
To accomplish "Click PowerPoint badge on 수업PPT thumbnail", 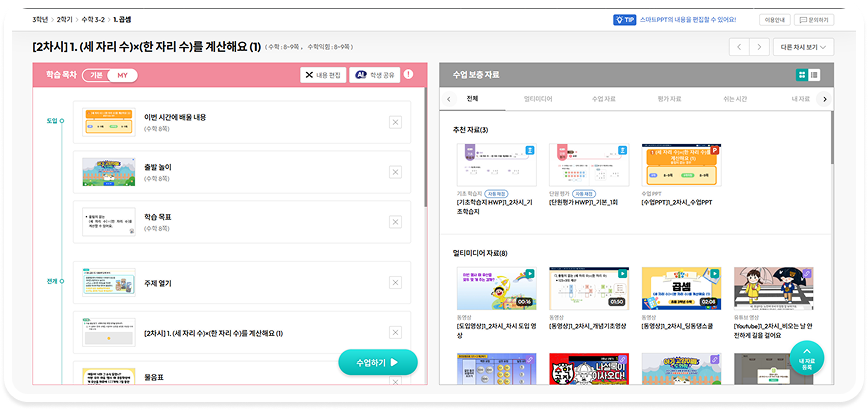I will 715,150.
